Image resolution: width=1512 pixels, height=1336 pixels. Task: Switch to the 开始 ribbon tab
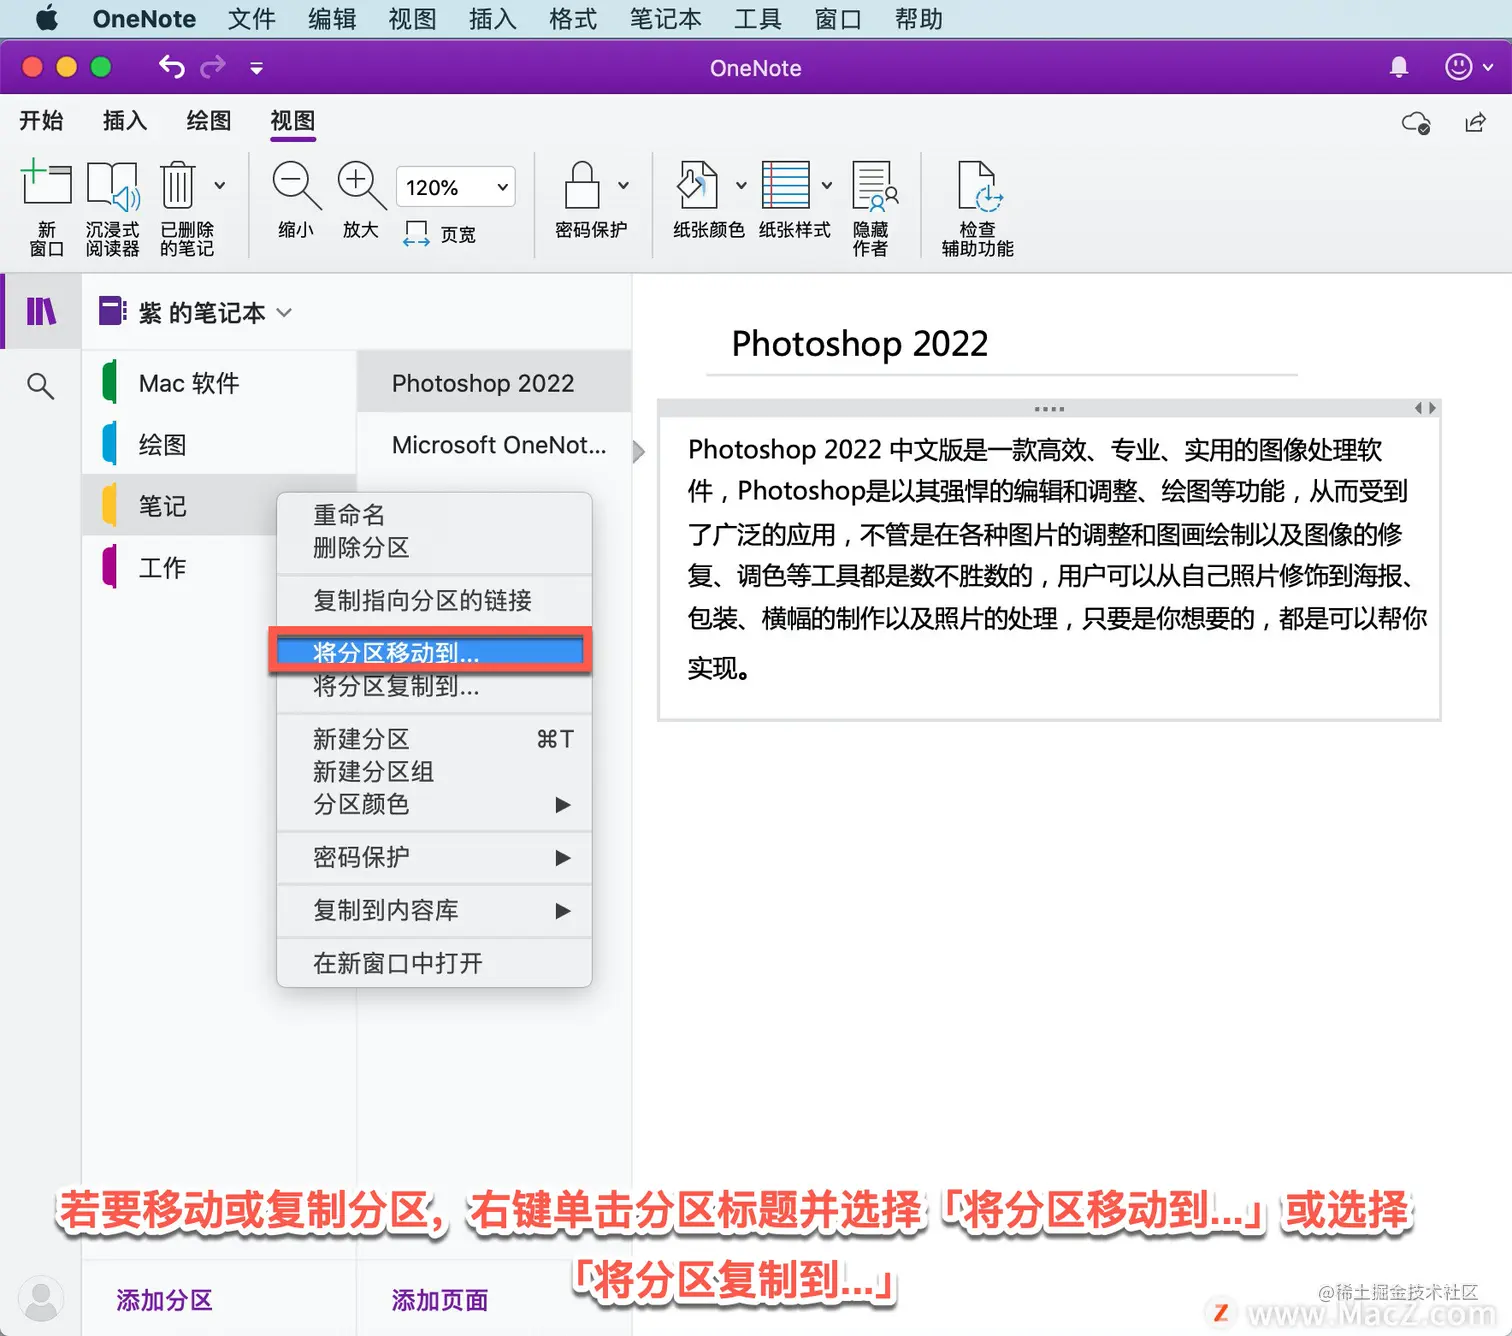pos(41,121)
